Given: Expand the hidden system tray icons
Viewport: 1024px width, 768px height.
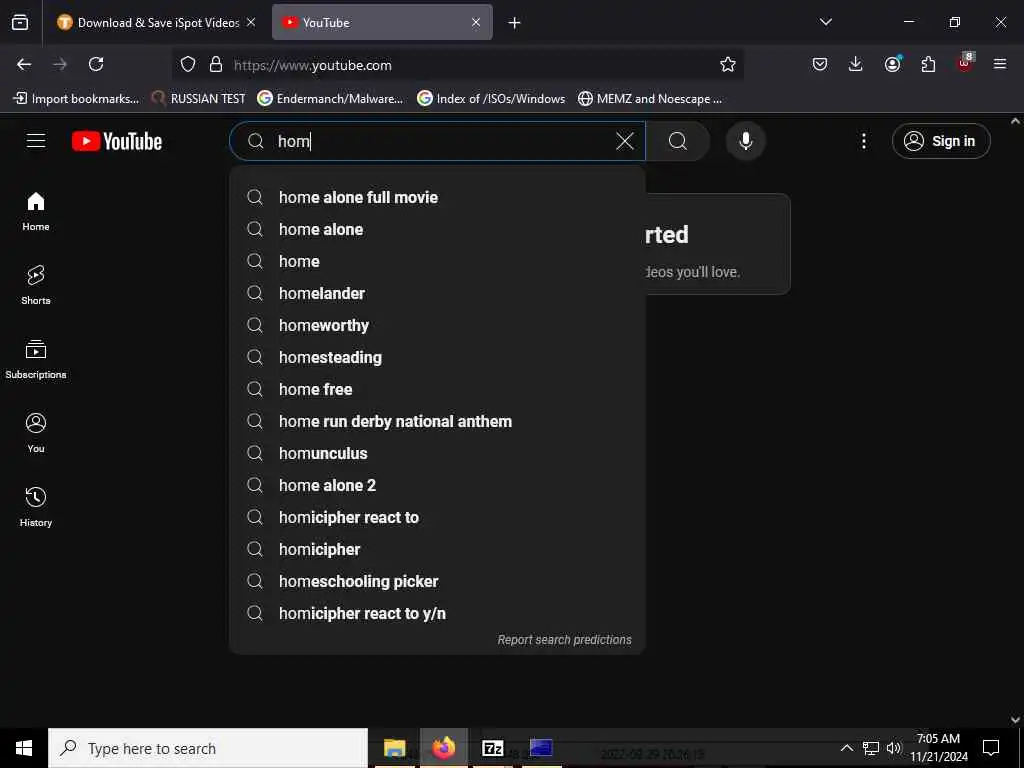Looking at the screenshot, I should click(846, 748).
